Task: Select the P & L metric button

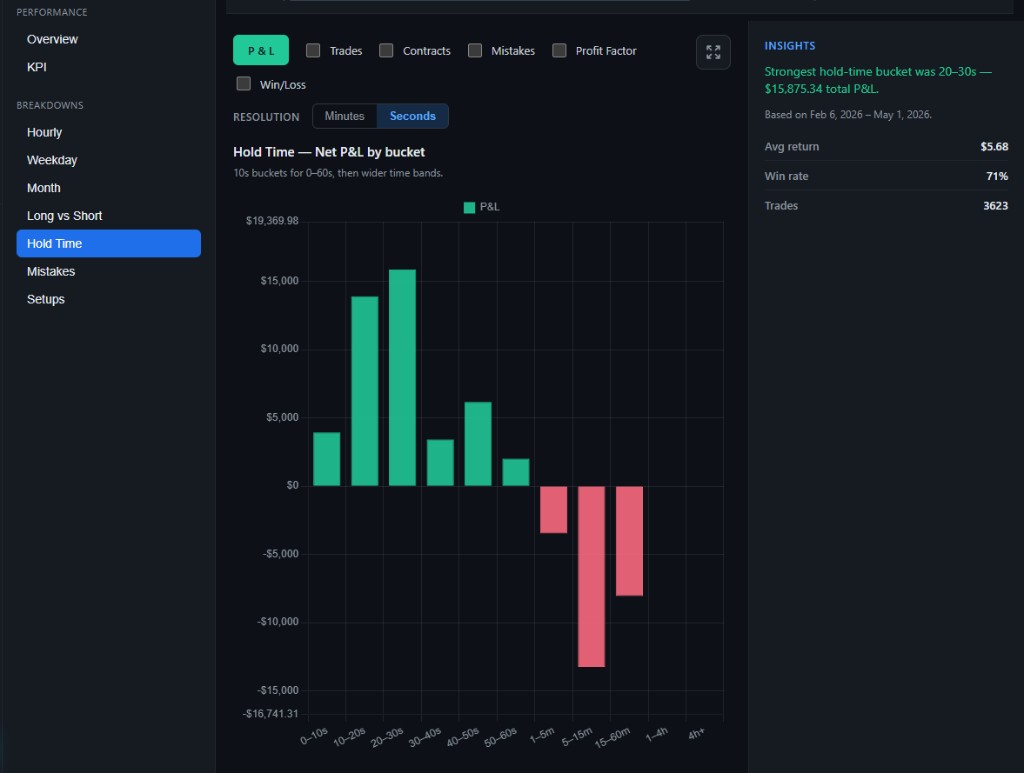Action: click(x=261, y=50)
